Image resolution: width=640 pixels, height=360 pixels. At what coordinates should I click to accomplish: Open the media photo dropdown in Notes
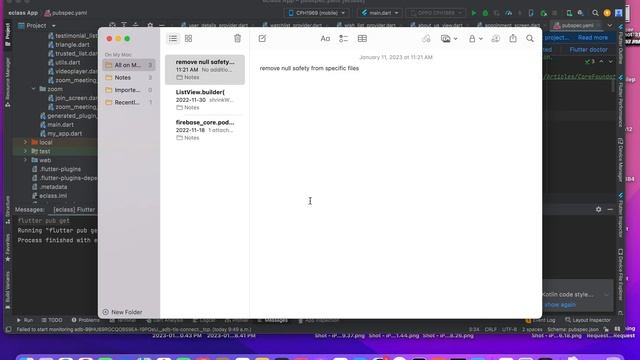pos(449,39)
